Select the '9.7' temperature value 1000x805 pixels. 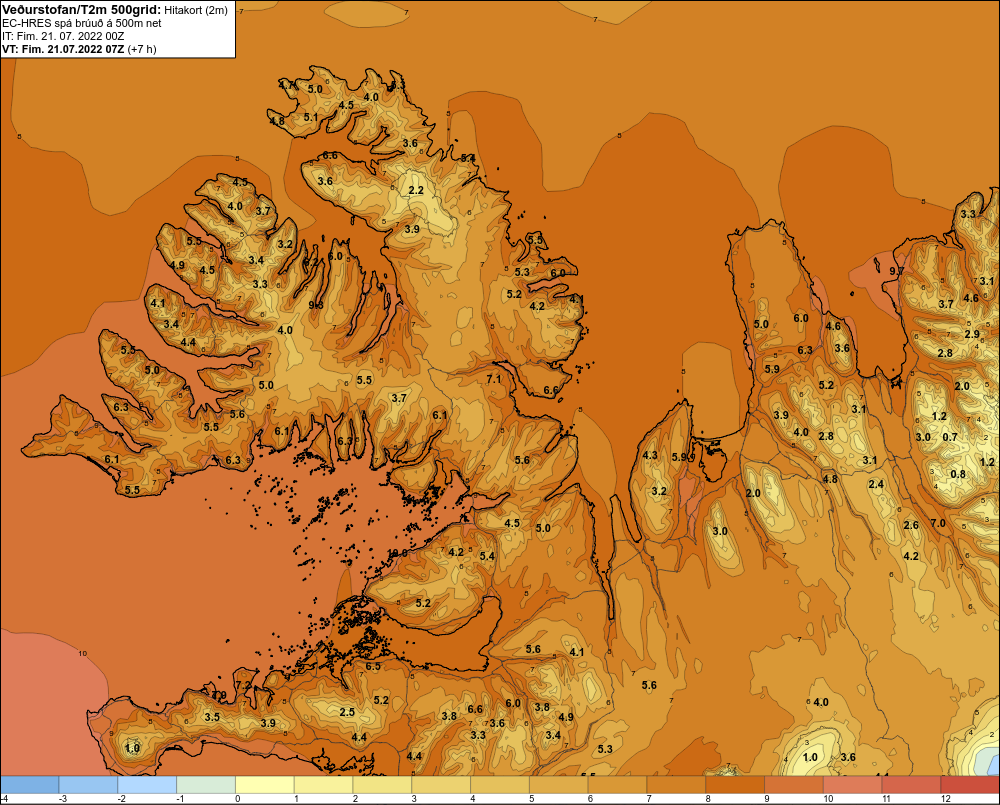coord(897,271)
